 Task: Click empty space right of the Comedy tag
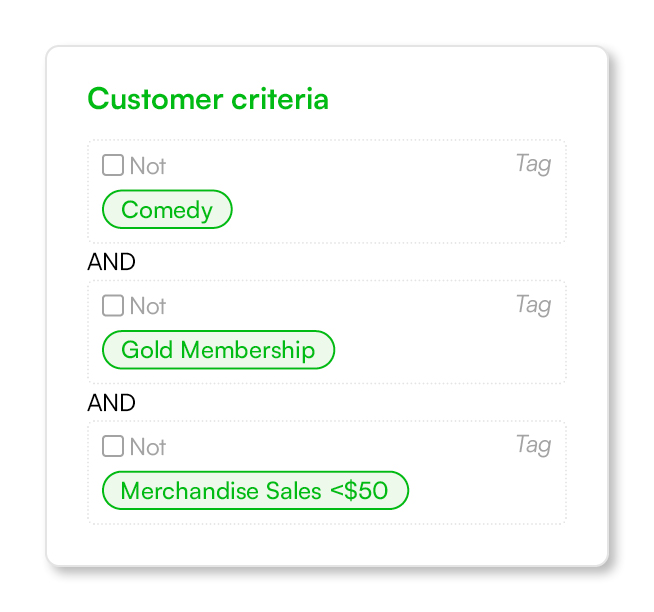click(396, 209)
